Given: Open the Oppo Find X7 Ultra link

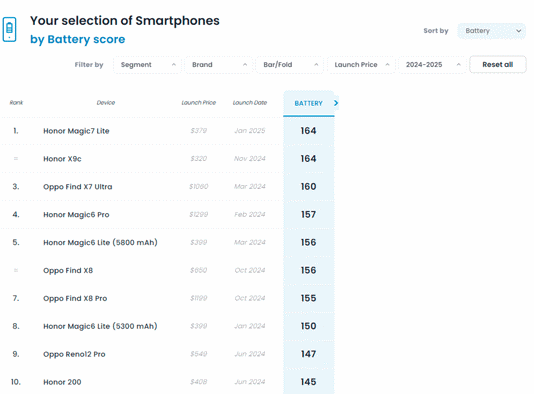Looking at the screenshot, I should tap(78, 187).
